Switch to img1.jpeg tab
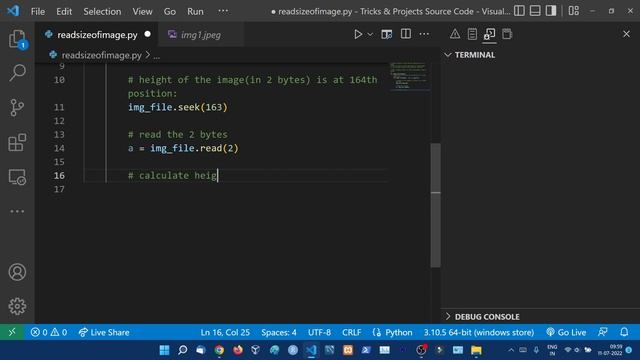Viewport: 640px width, 360px height. [x=200, y=35]
